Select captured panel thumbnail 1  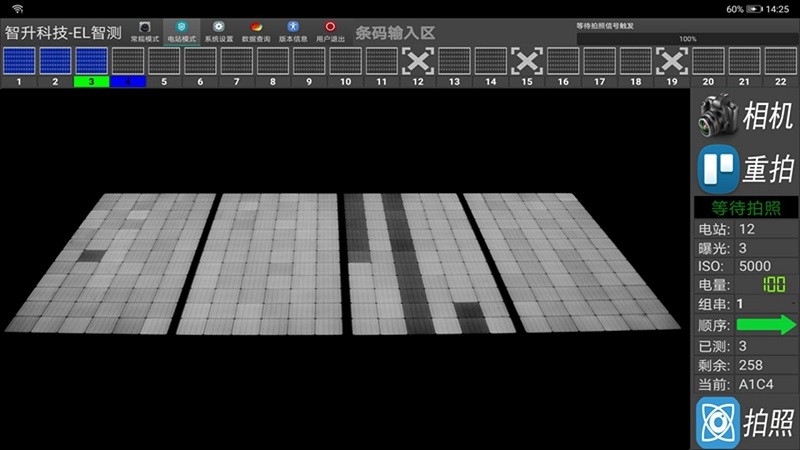19,62
